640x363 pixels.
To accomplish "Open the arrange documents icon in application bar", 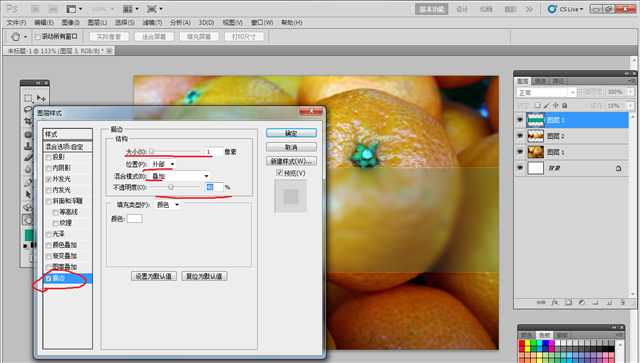I will pos(128,9).
